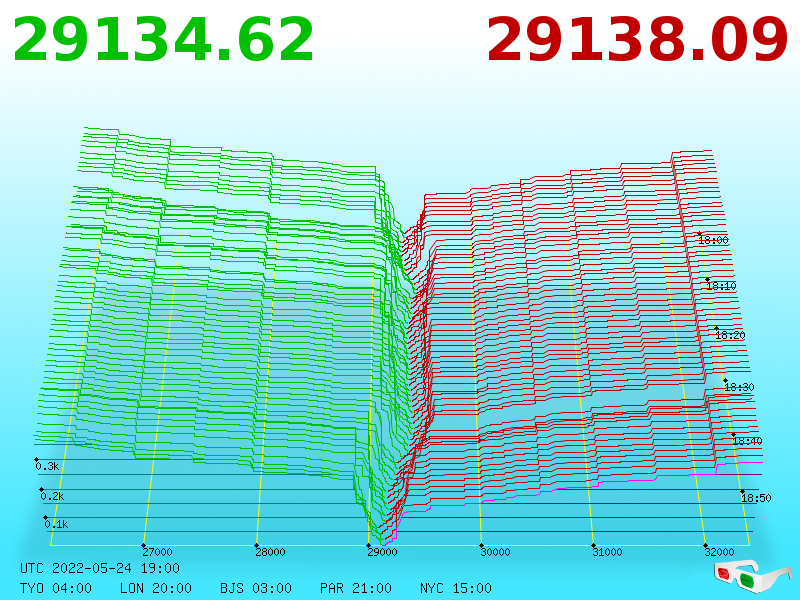Click the 29000 price axis label
This screenshot has width=800, height=600.
tap(382, 552)
